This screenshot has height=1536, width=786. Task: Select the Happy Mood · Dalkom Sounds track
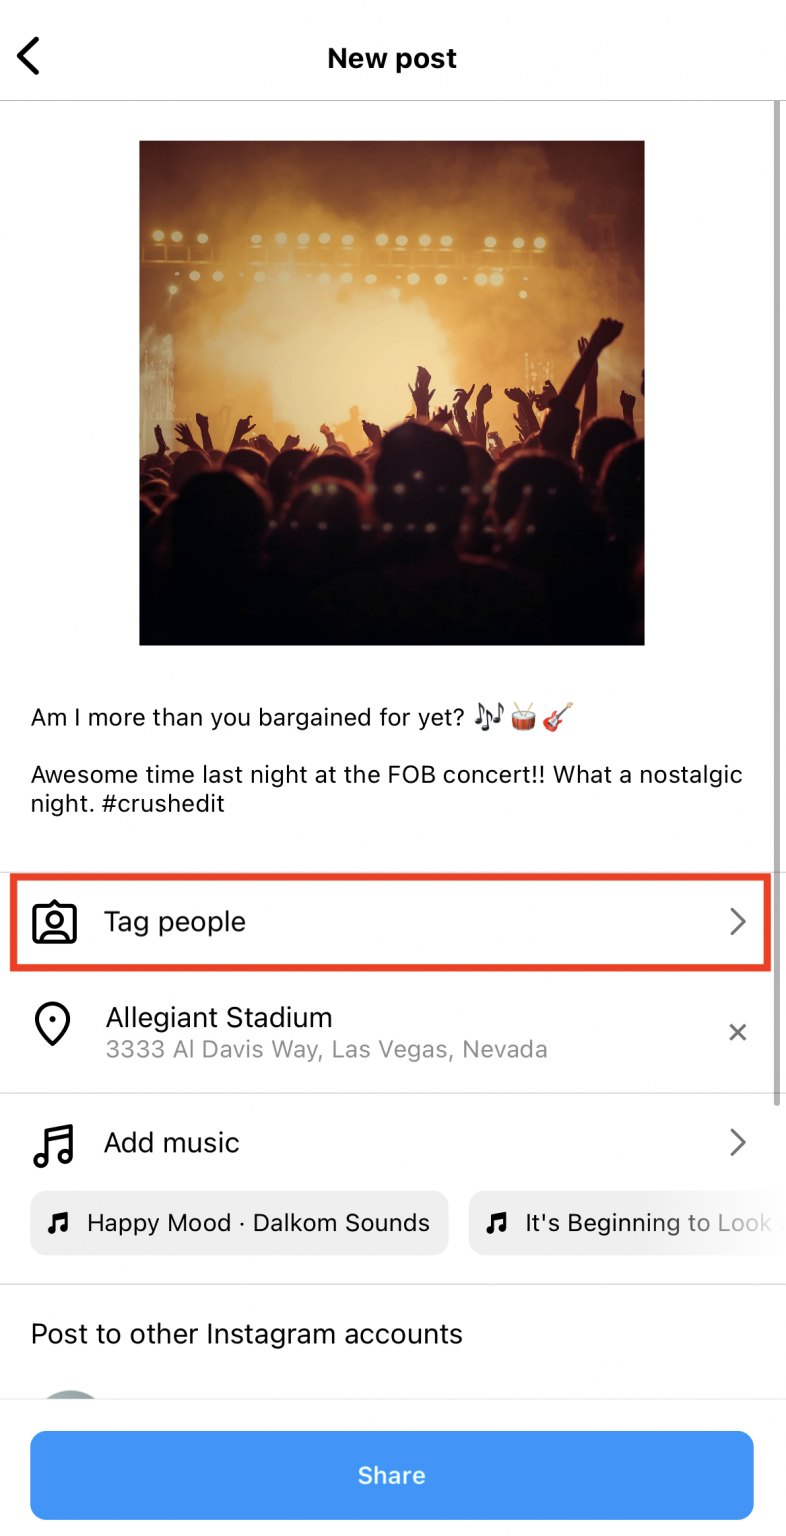click(239, 1223)
